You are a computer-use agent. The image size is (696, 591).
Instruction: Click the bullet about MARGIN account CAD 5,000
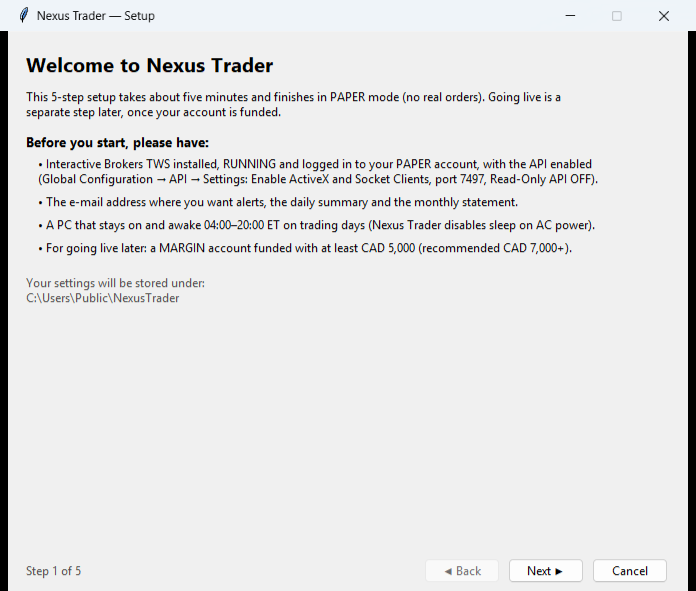point(305,248)
